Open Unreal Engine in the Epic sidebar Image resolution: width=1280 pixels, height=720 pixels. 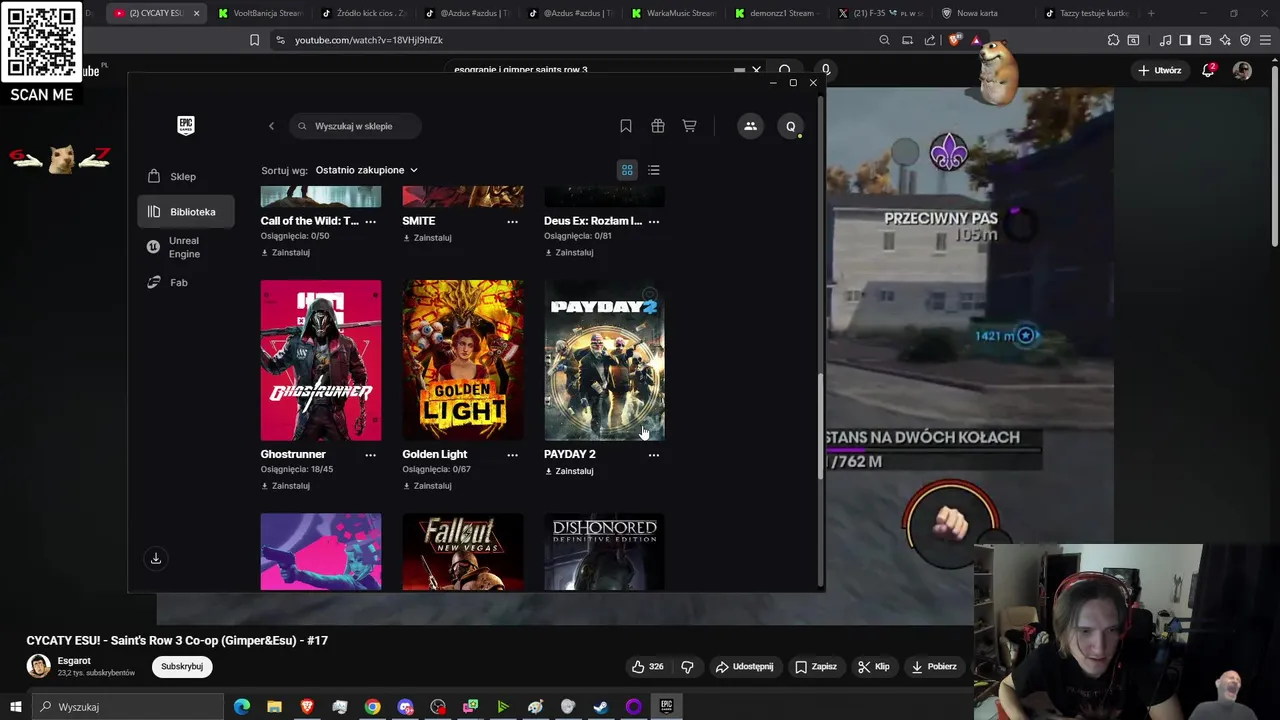tap(182, 247)
